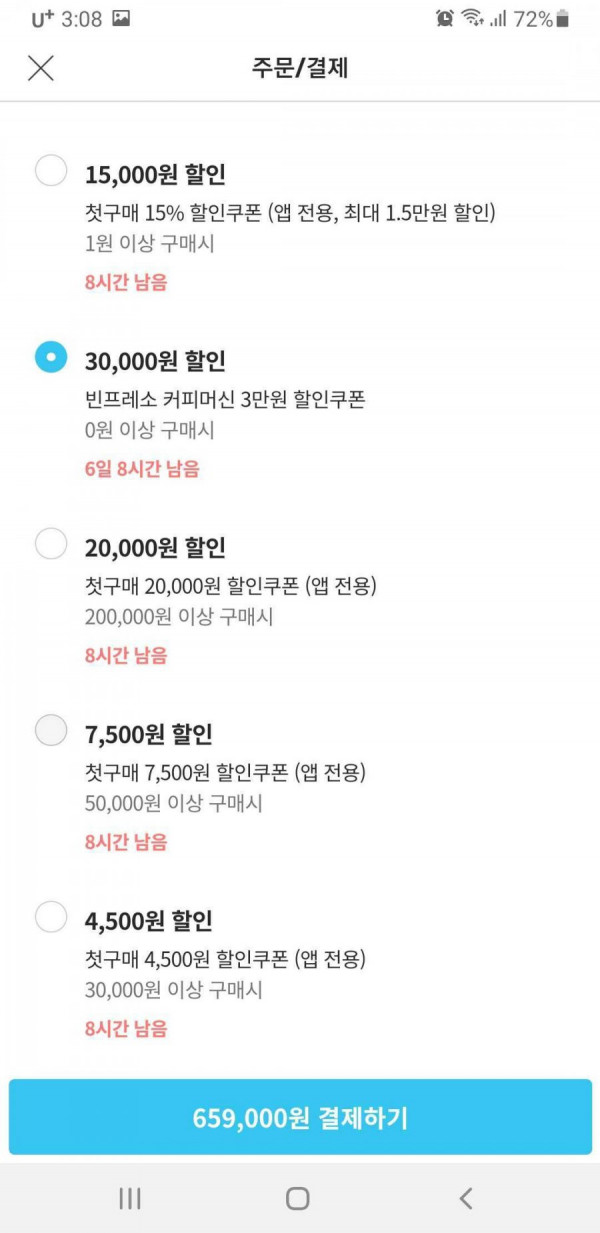Tap the 6일 8시간 남음 expiry label
The image size is (600, 1233).
pos(142,468)
